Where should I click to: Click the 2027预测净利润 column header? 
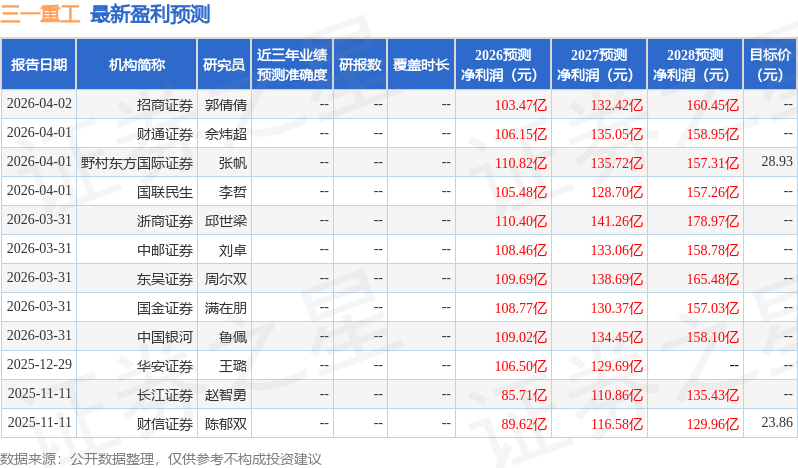[x=599, y=64]
